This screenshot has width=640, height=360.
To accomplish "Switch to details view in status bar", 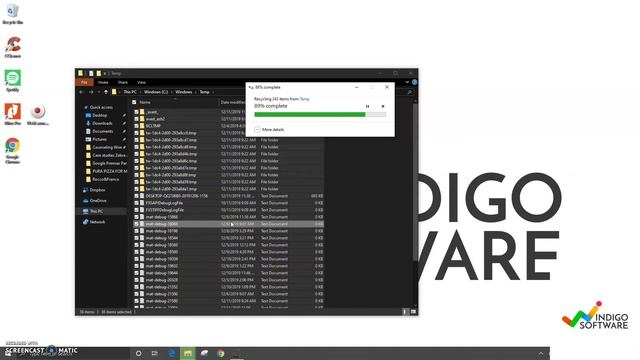I will (405, 312).
